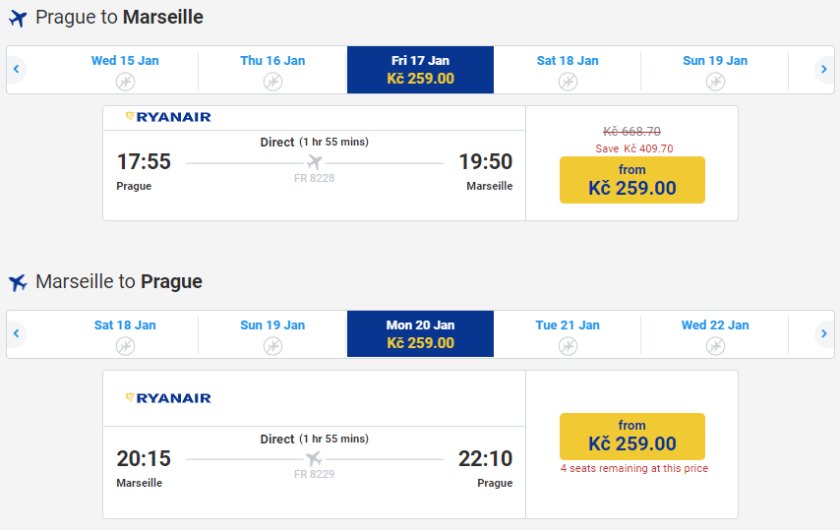
Task: Show later return dates with right arrow
Action: tap(824, 334)
